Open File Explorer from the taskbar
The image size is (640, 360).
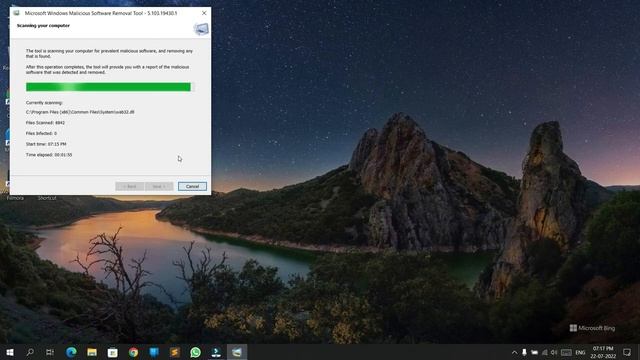92,352
